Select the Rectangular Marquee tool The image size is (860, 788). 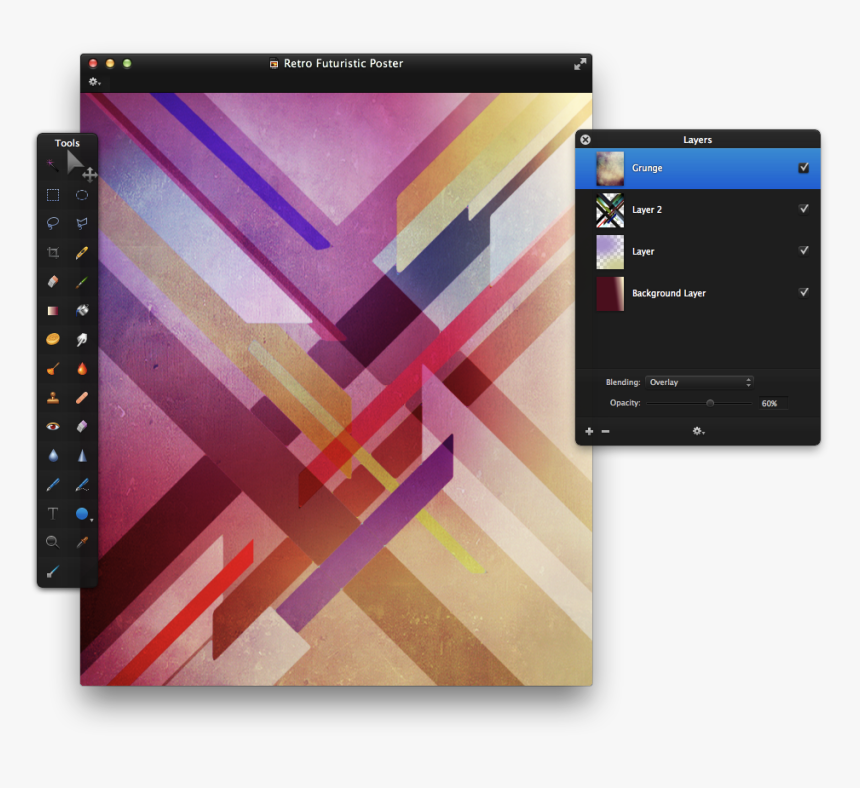pos(53,195)
